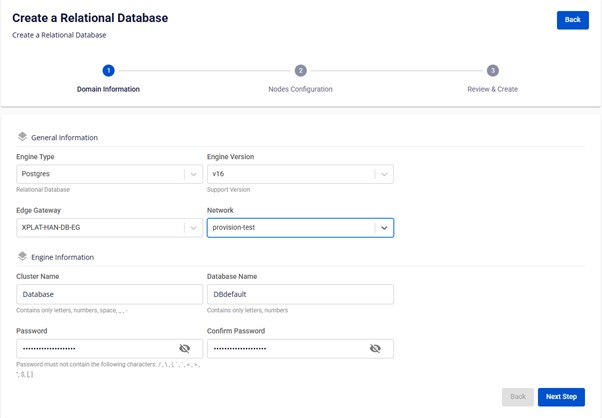The image size is (602, 418).
Task: Select step 3 circle in wizard
Action: point(493,71)
